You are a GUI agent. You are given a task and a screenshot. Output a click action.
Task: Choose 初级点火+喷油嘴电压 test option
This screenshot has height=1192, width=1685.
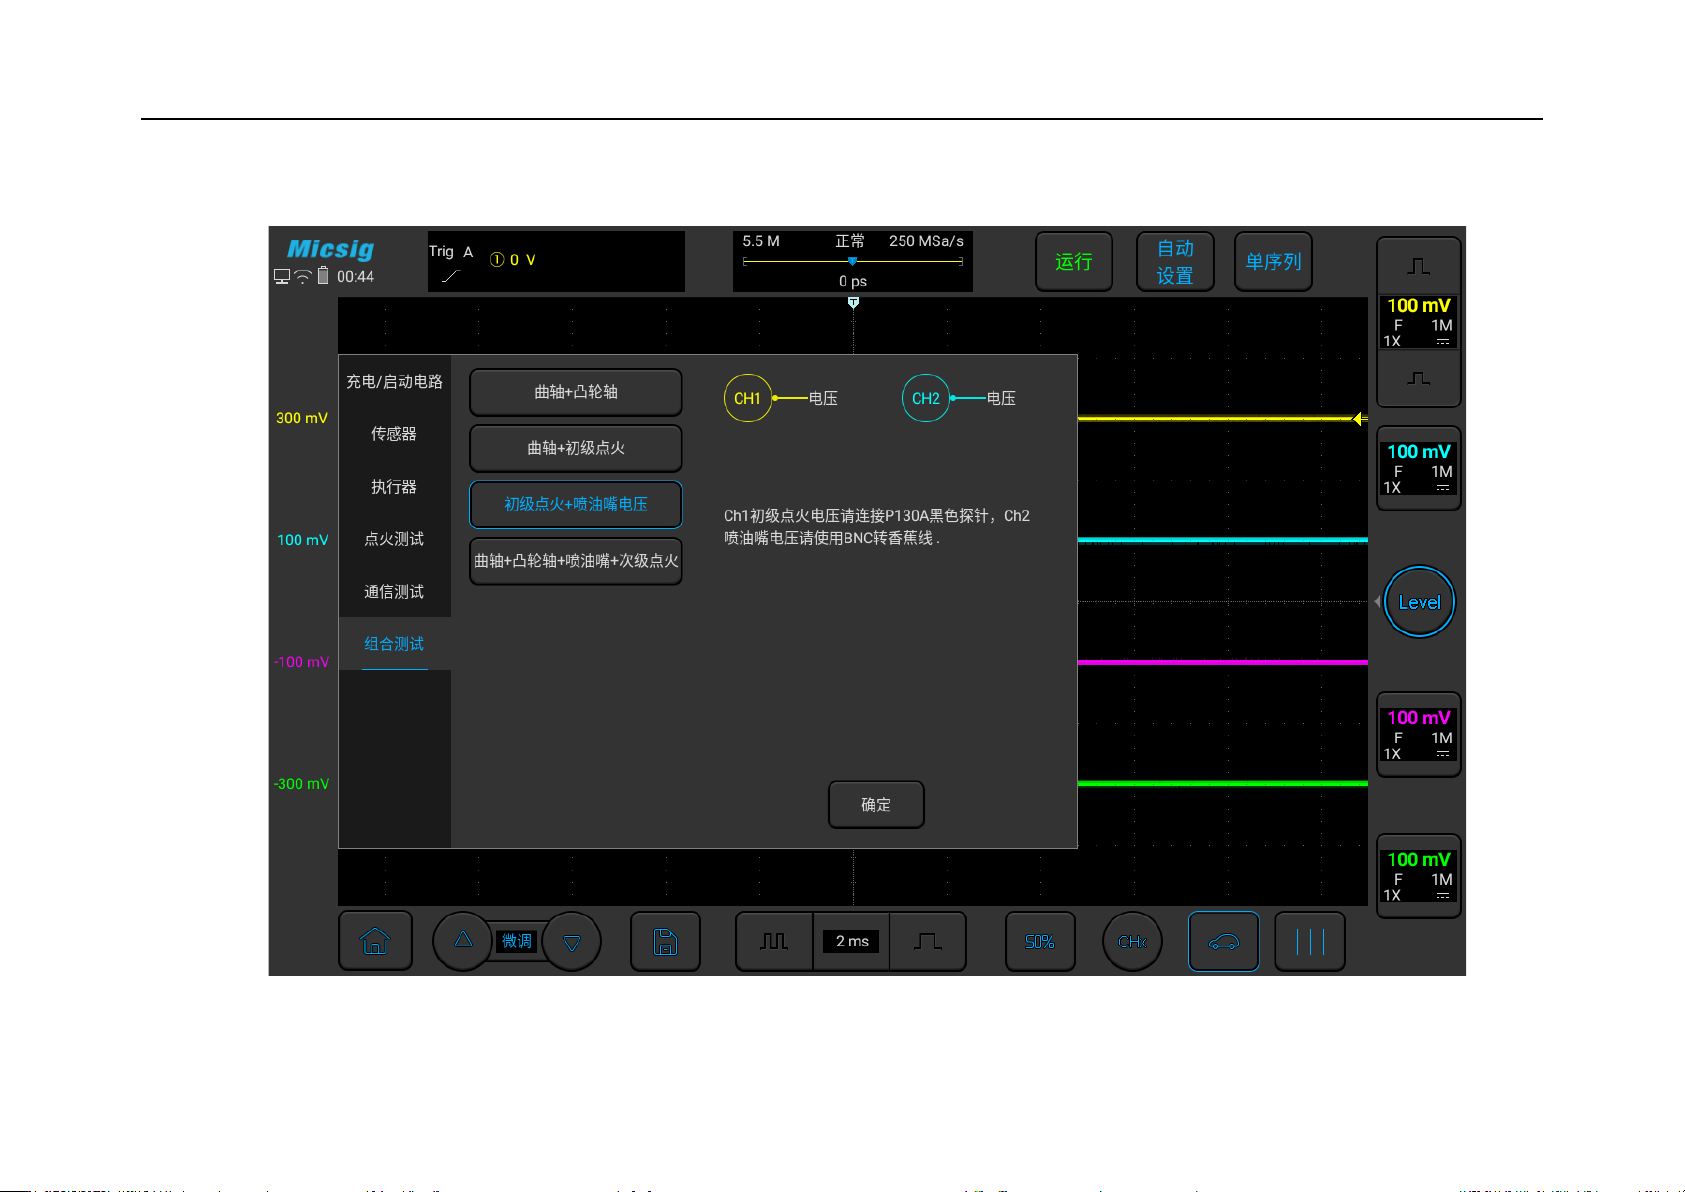click(576, 504)
